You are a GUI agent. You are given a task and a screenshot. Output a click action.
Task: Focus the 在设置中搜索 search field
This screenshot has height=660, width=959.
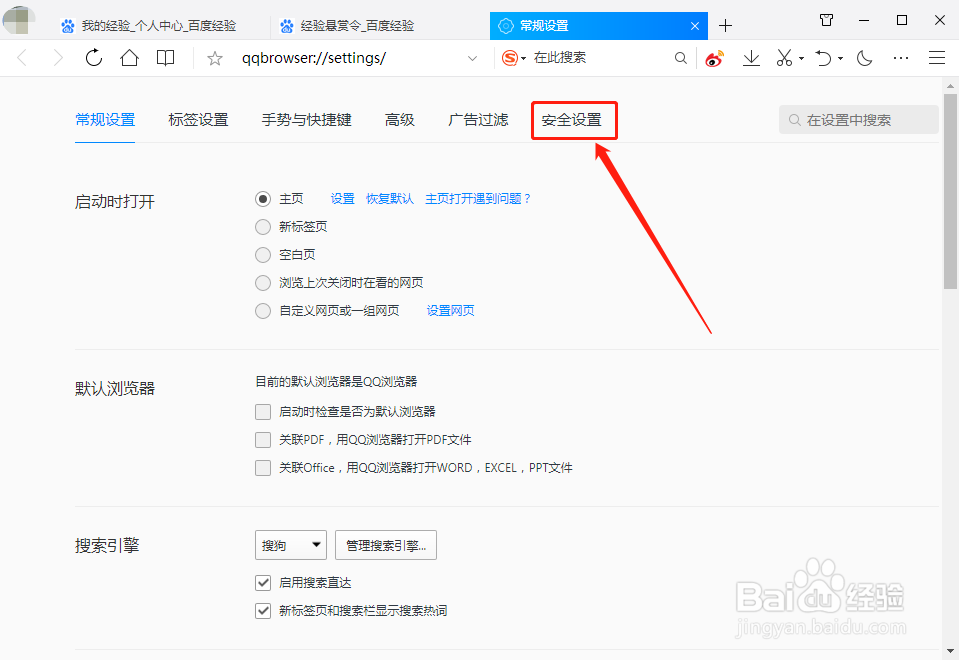pos(859,120)
